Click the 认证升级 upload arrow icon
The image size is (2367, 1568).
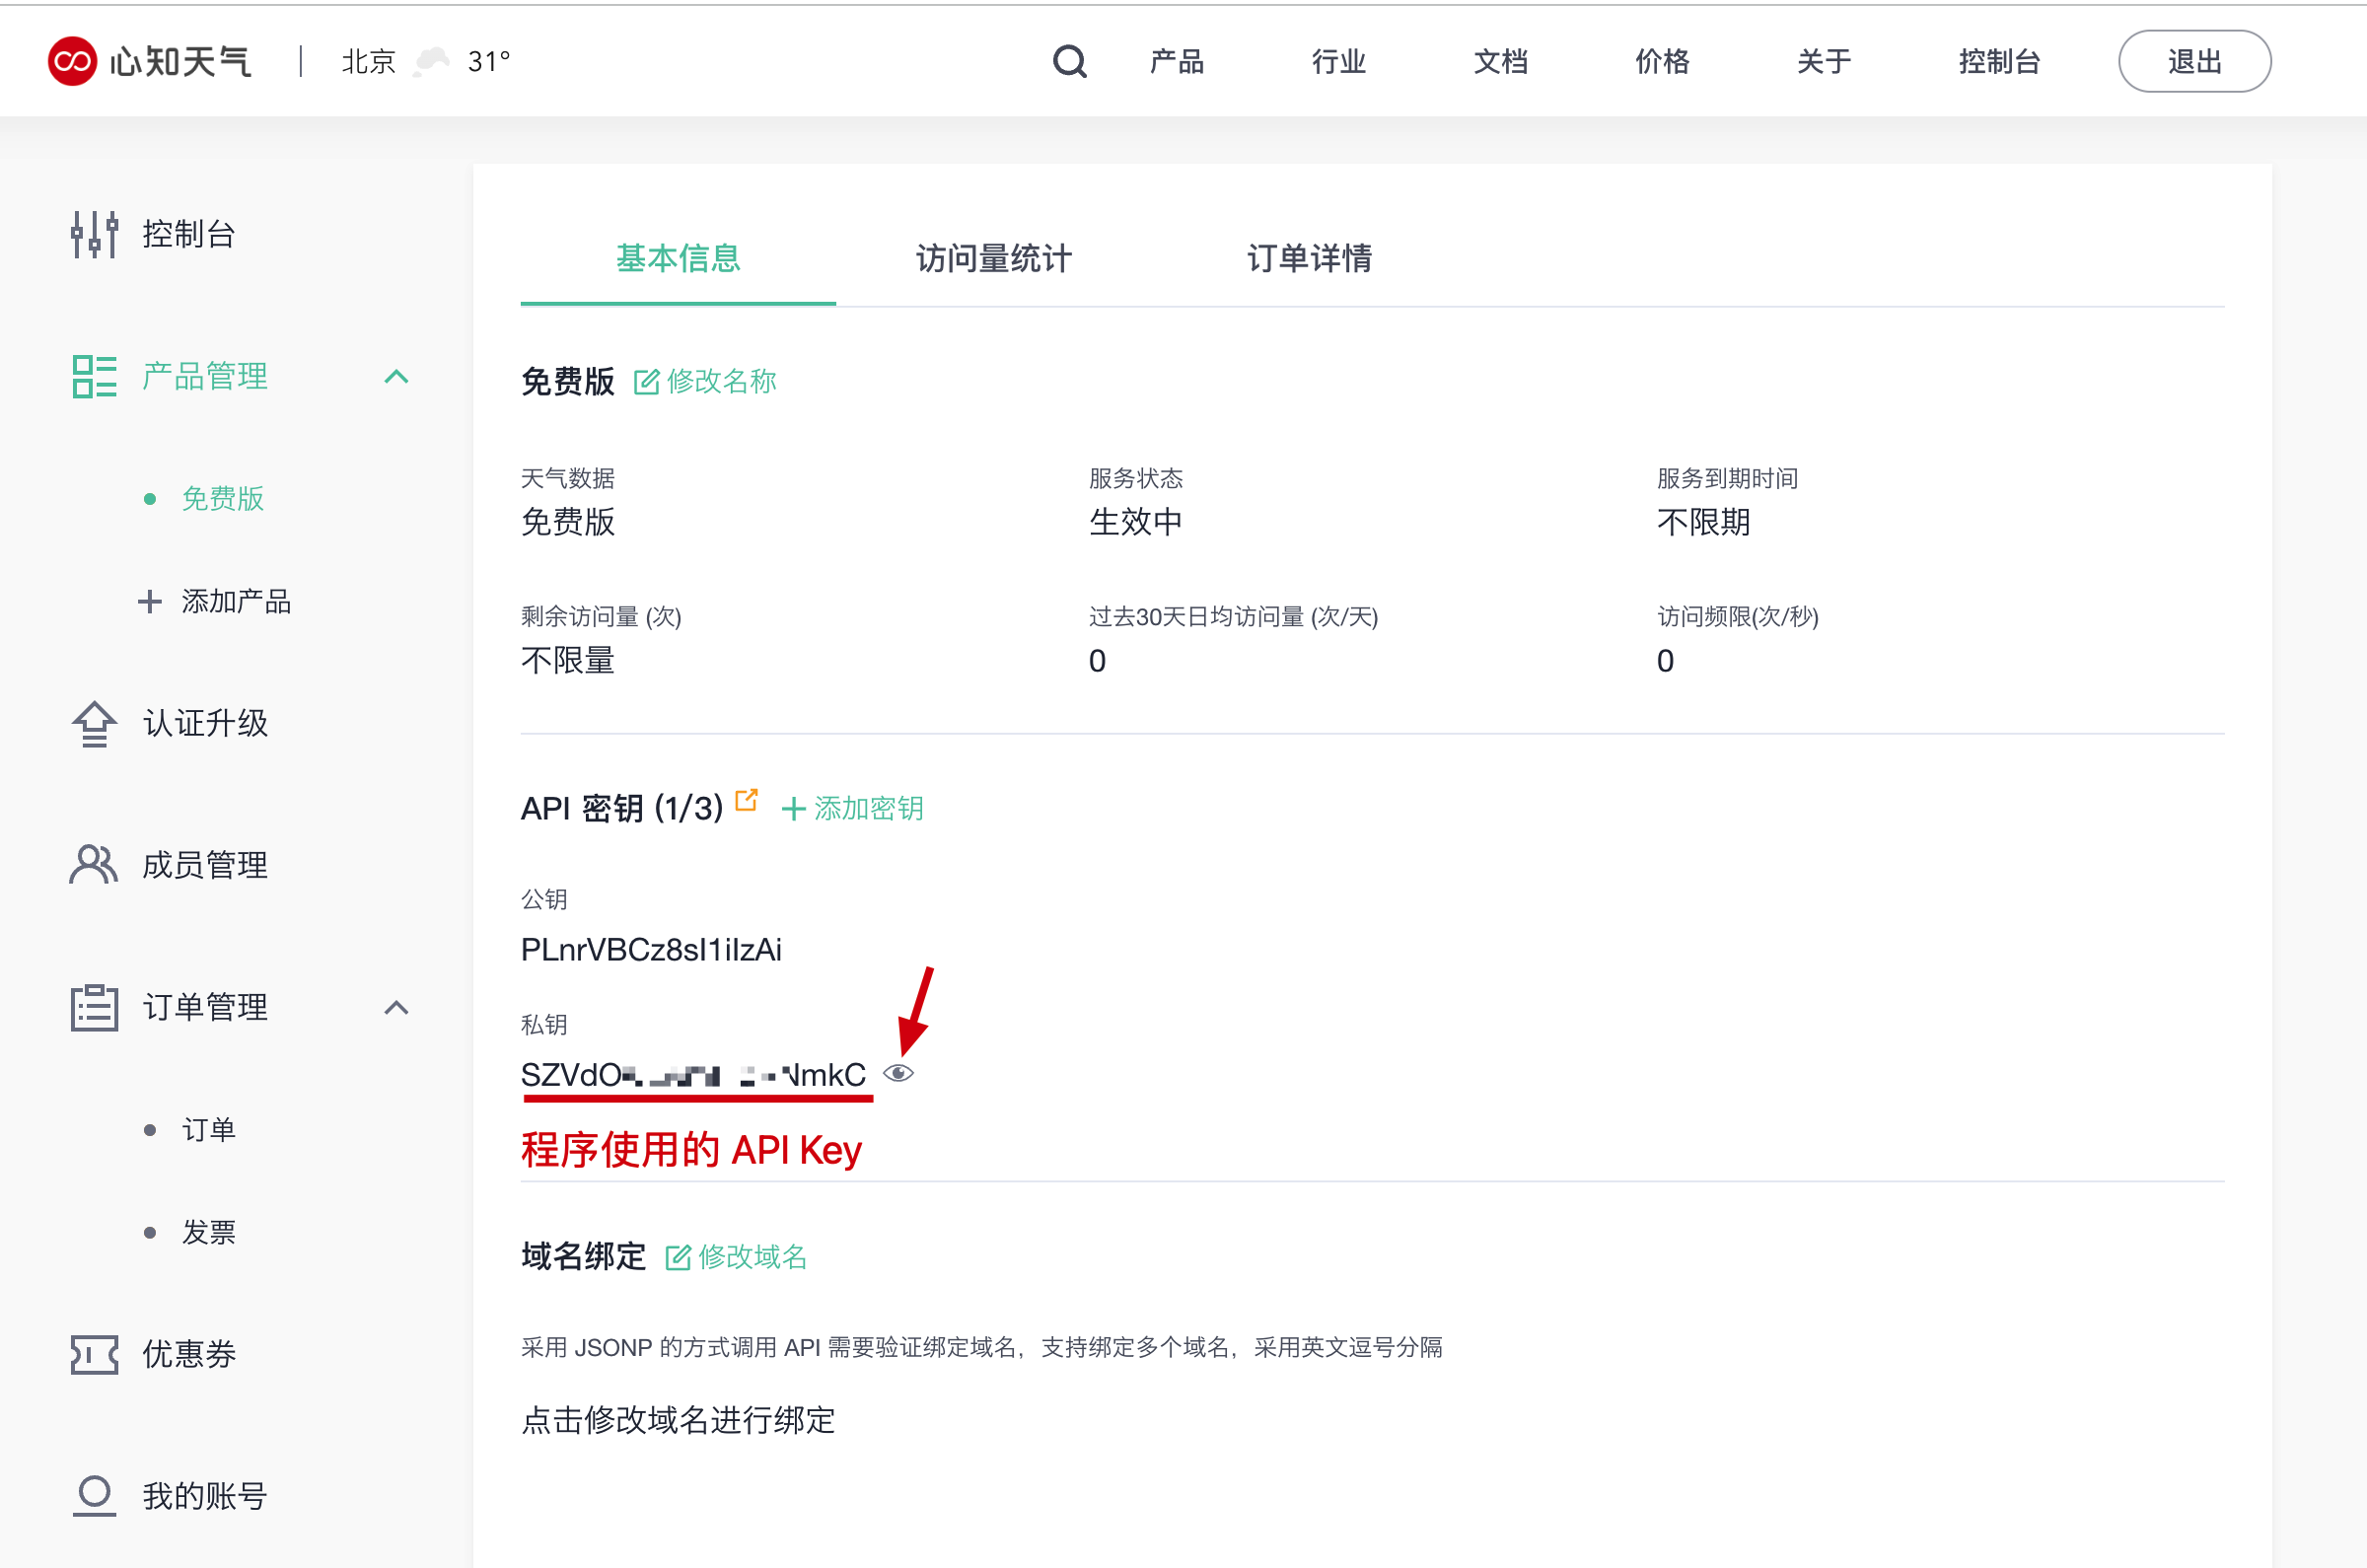tap(94, 723)
